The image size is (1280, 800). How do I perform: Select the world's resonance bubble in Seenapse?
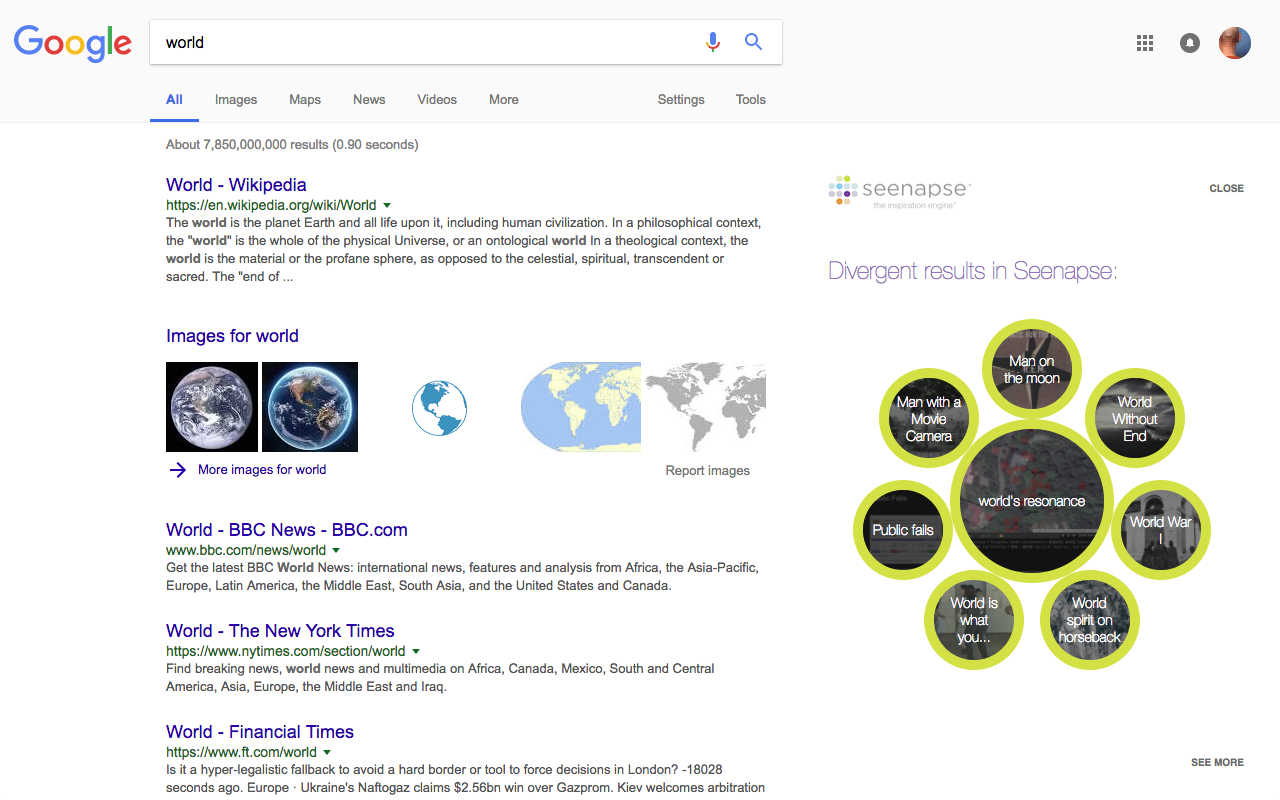[x=1031, y=500]
